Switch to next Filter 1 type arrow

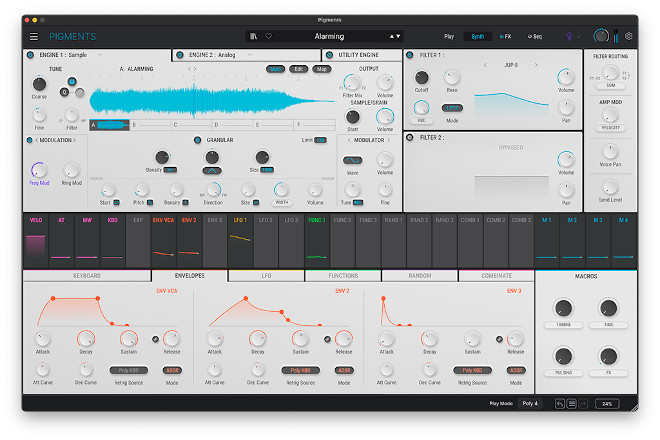[536, 65]
